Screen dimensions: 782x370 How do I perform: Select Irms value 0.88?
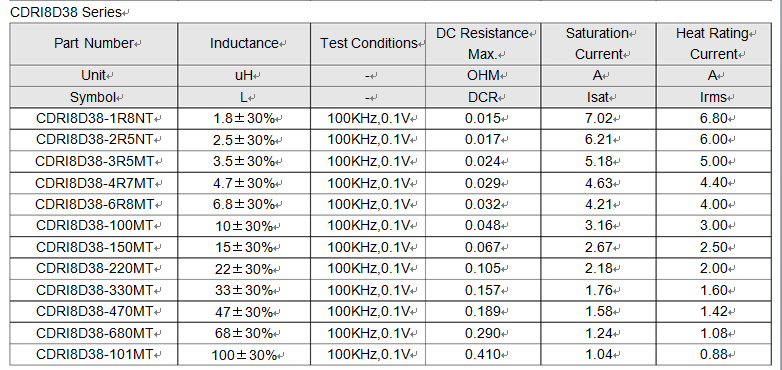pyautogui.click(x=714, y=355)
